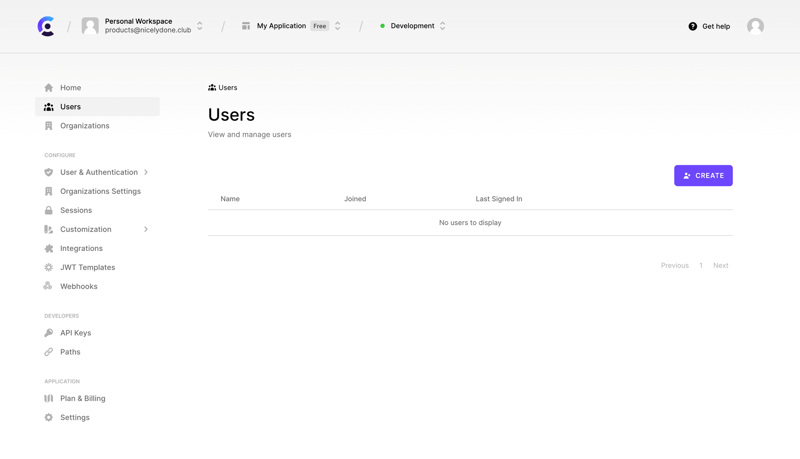Open the Development environment switcher

(442, 26)
